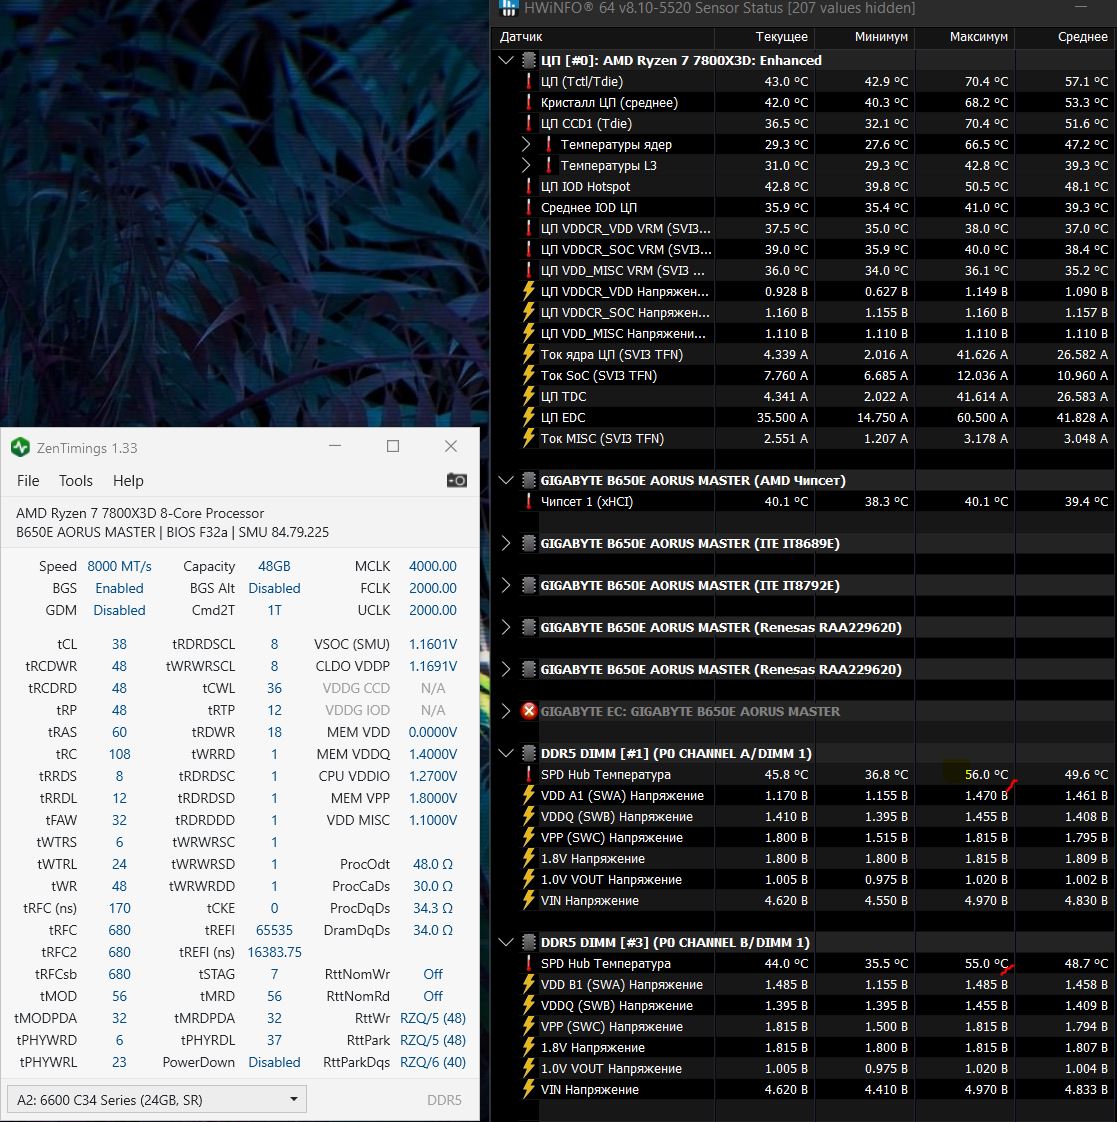This screenshot has width=1117, height=1122.
Task: Click the 8000 MT/s speed value
Action: pos(119,566)
